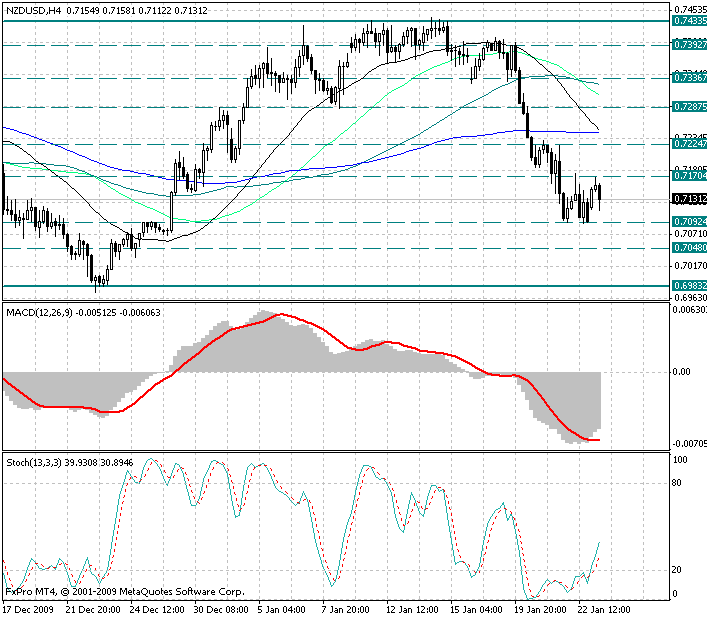Click the 0.72247 price level label

688,144
